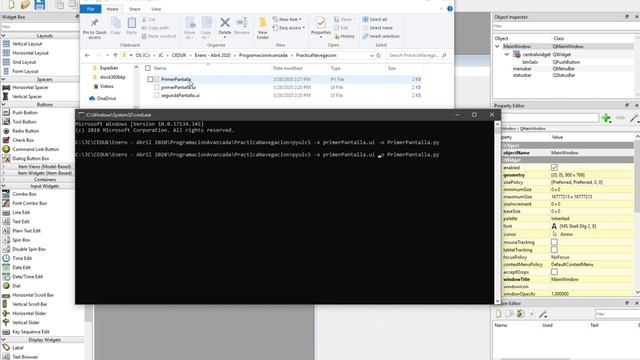This screenshot has height=360, width=640.
Task: Click Explorer help question mark icon
Action: point(449,9)
